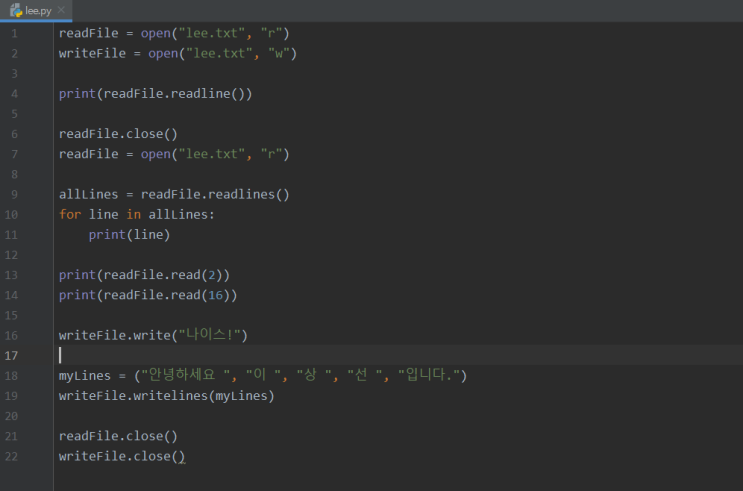Viewport: 743px width, 491px height.
Task: Click the 'myLines = ("안녕하세요 "...' tuple line
Action: pos(263,376)
